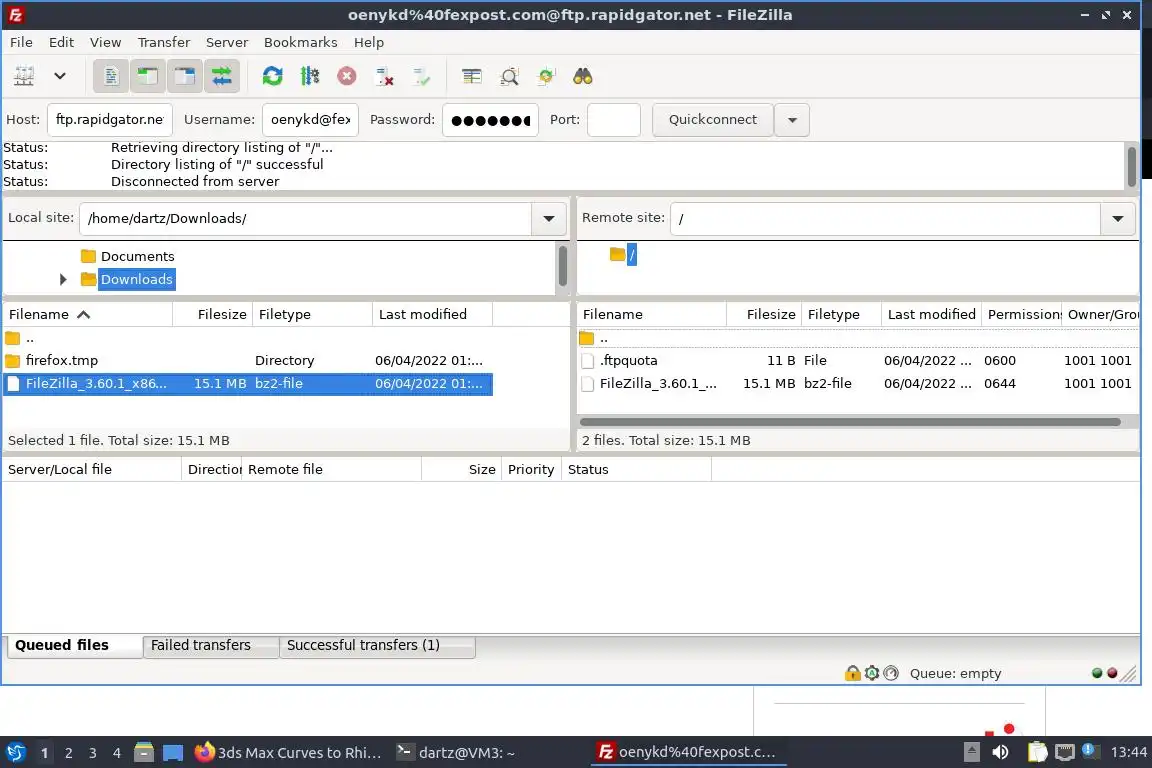Open the Server menu
The width and height of the screenshot is (1152, 768).
226,43
